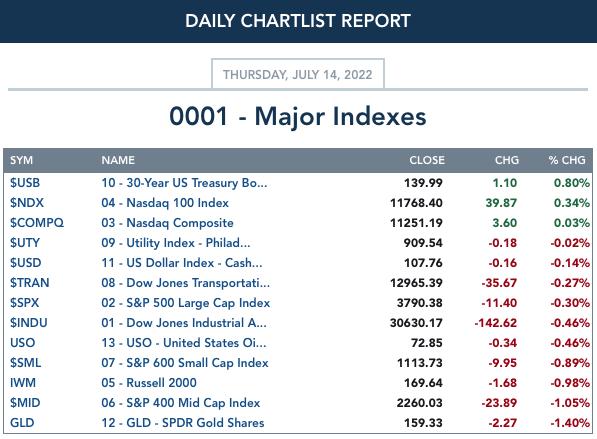The width and height of the screenshot is (597, 439).
Task: Click the SYM column header
Action: click(x=21, y=160)
